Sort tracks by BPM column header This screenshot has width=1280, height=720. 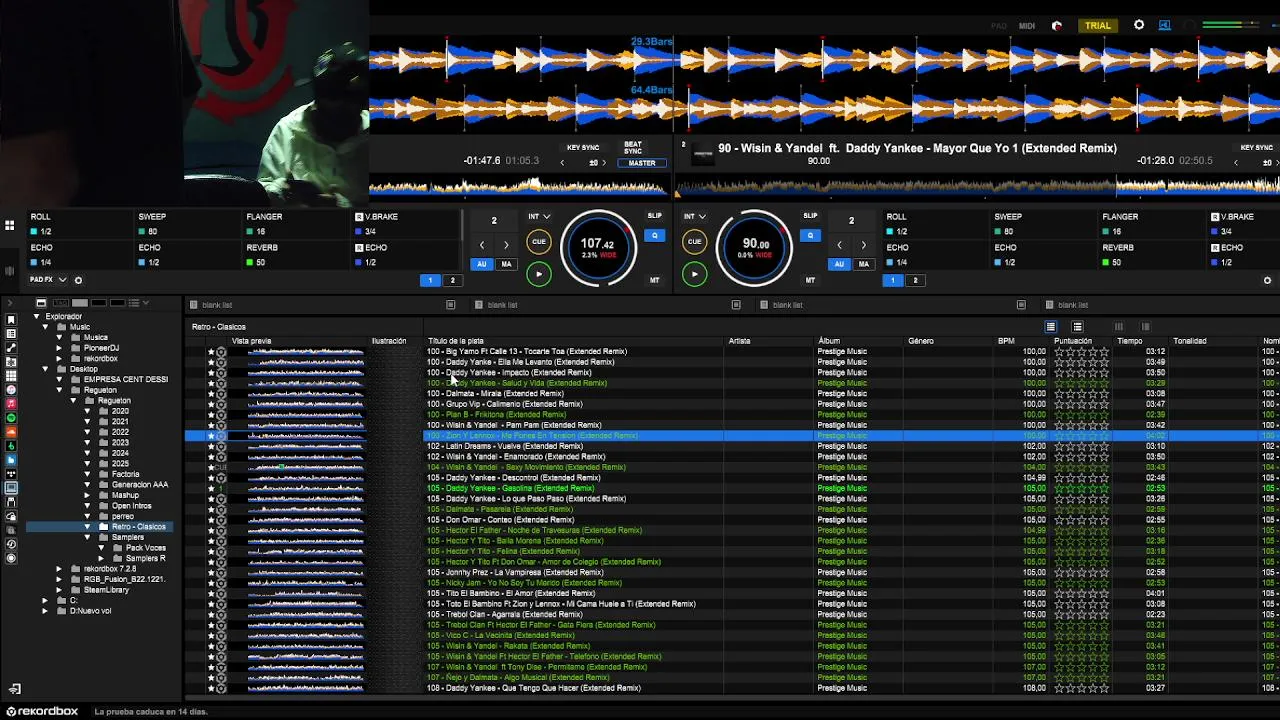(1006, 341)
